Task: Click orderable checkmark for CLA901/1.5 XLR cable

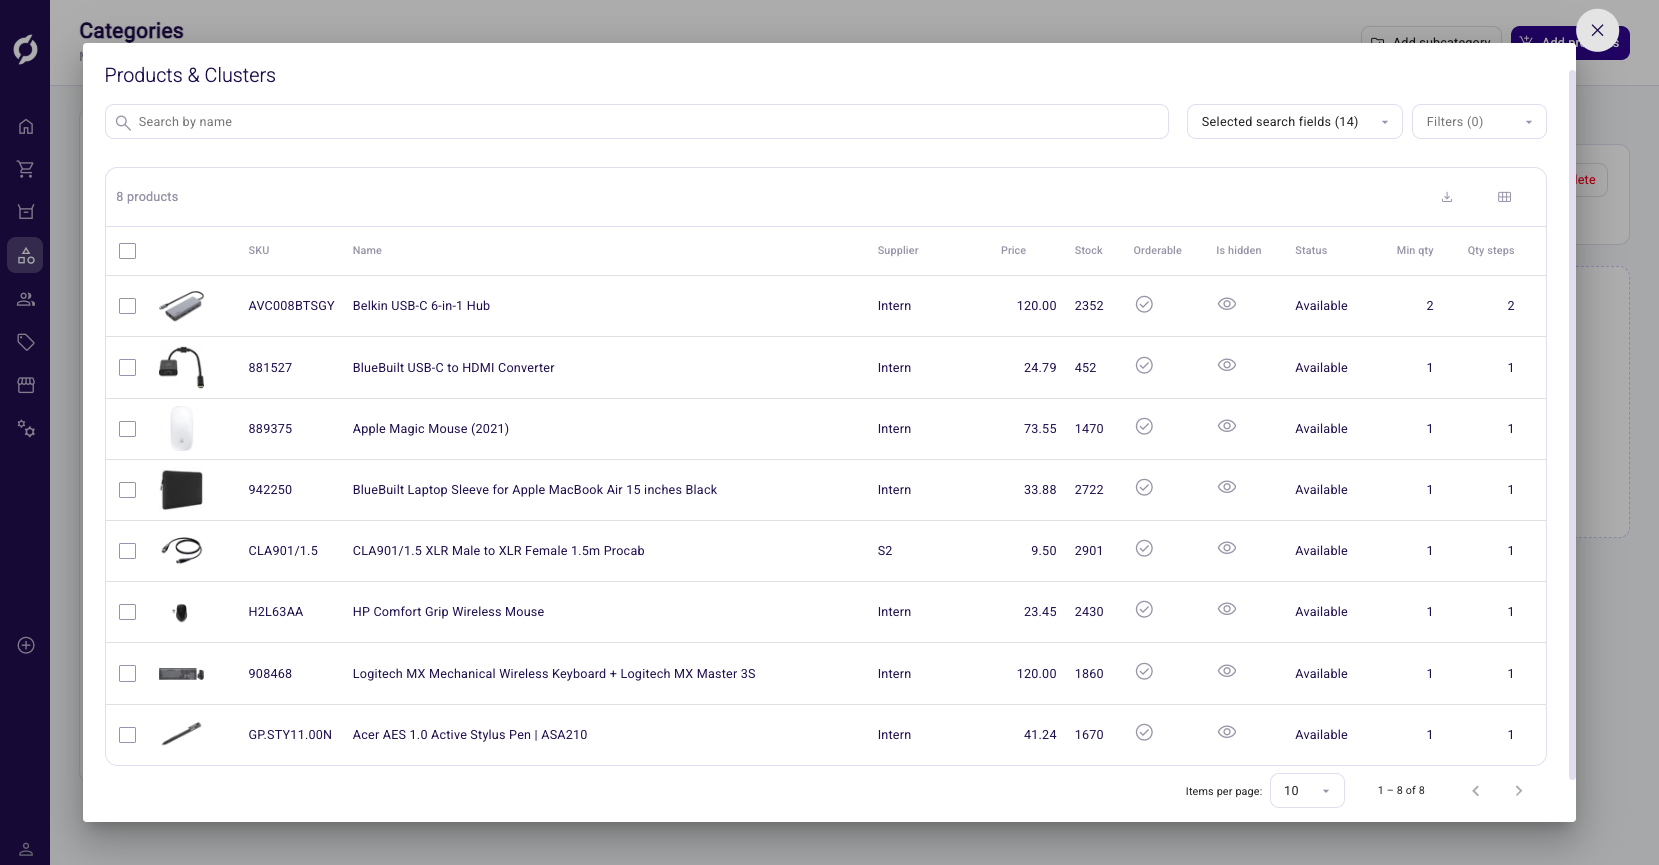Action: pyautogui.click(x=1145, y=548)
